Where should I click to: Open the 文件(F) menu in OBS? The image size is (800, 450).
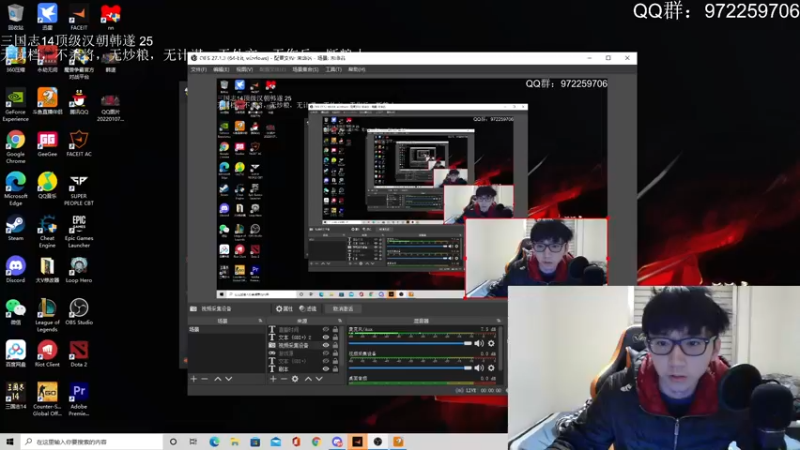click(198, 69)
